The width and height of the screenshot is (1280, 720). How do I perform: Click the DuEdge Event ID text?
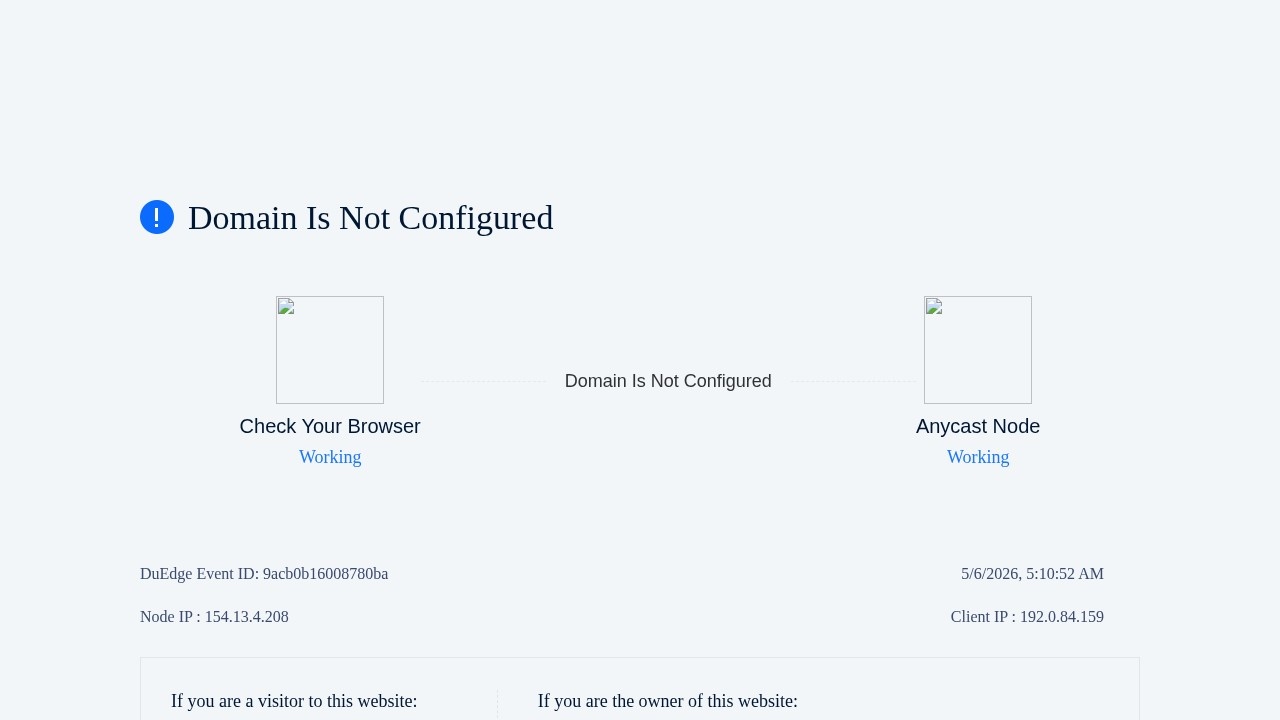click(264, 574)
